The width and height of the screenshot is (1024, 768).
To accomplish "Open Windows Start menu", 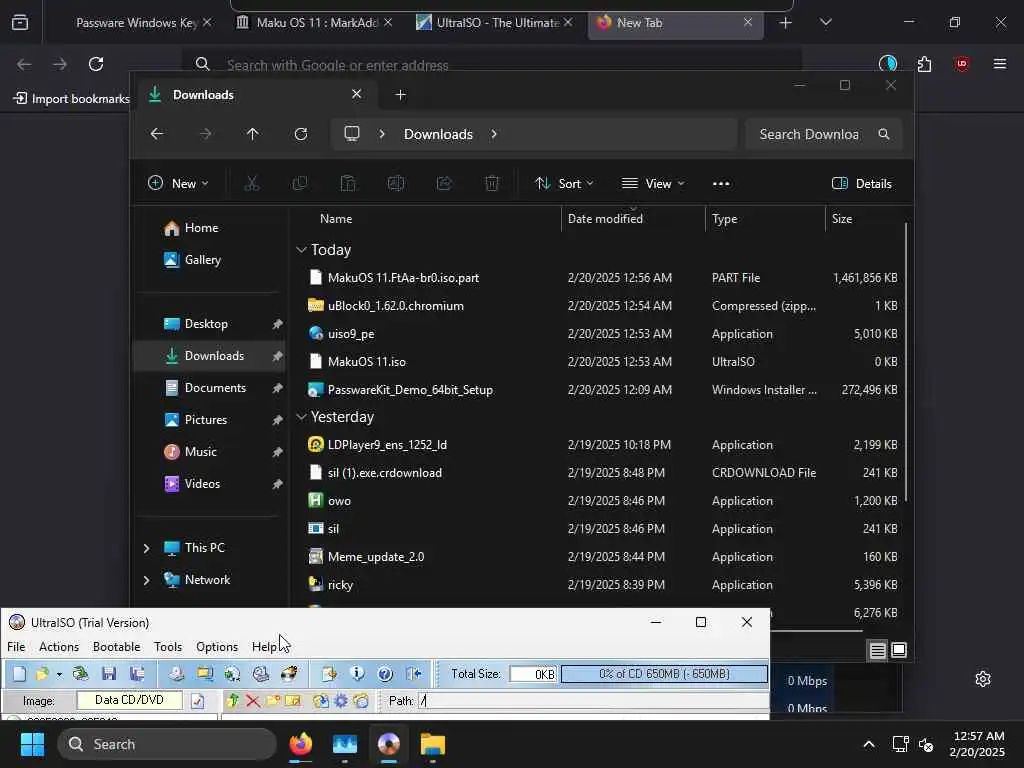I will pos(33,744).
